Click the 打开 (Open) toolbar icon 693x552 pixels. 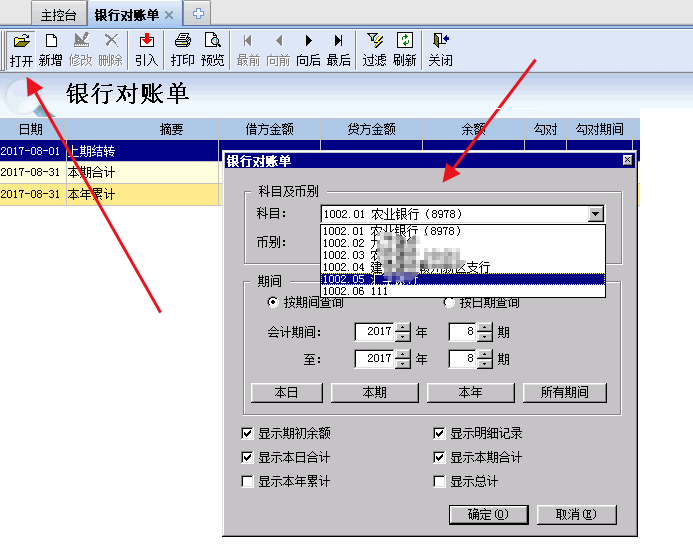click(x=21, y=49)
